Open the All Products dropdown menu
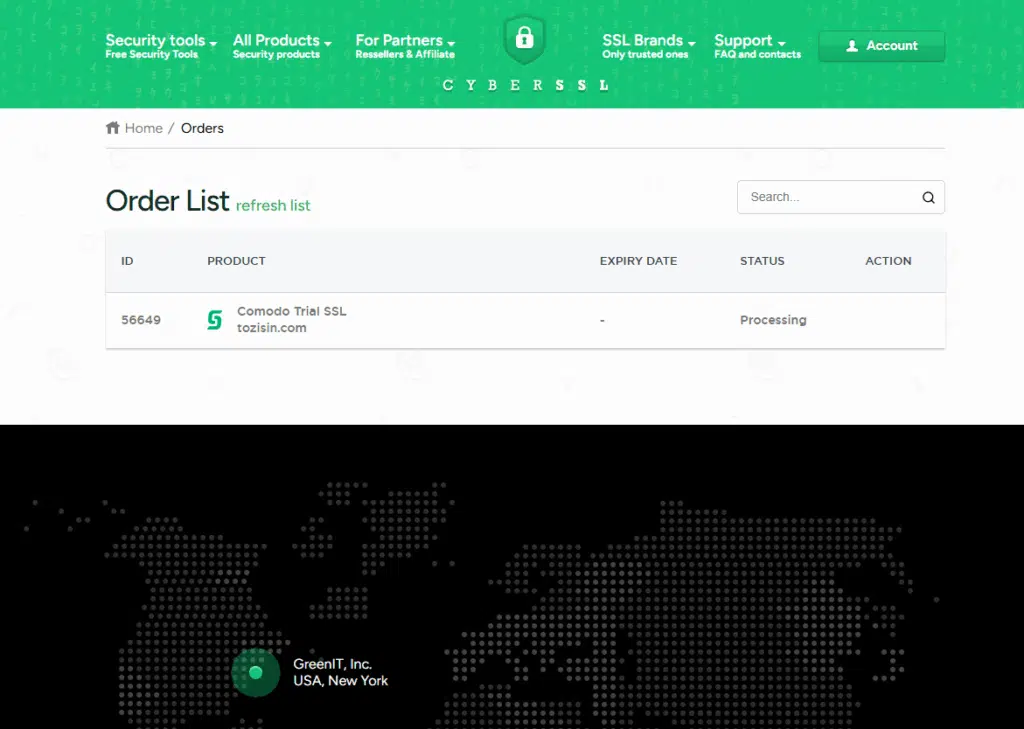This screenshot has width=1024, height=729. click(x=282, y=46)
